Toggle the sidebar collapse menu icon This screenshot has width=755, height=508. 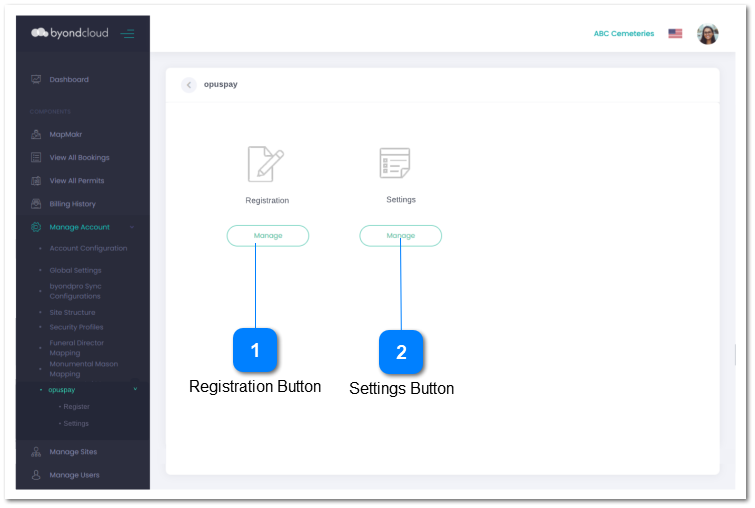coord(128,34)
